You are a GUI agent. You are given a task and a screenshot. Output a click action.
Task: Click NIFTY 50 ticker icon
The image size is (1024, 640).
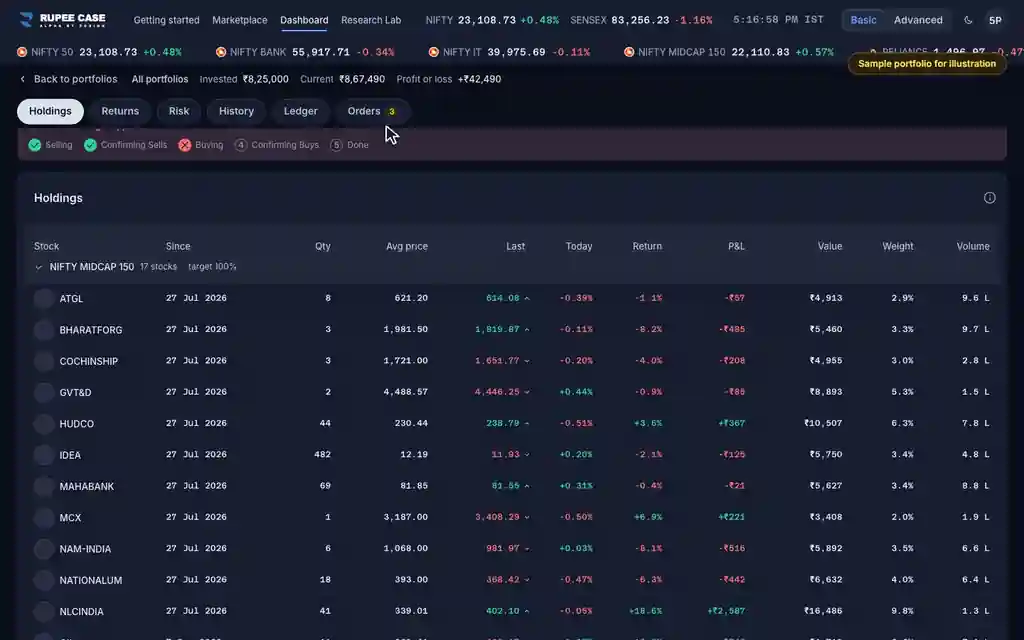click(x=22, y=52)
